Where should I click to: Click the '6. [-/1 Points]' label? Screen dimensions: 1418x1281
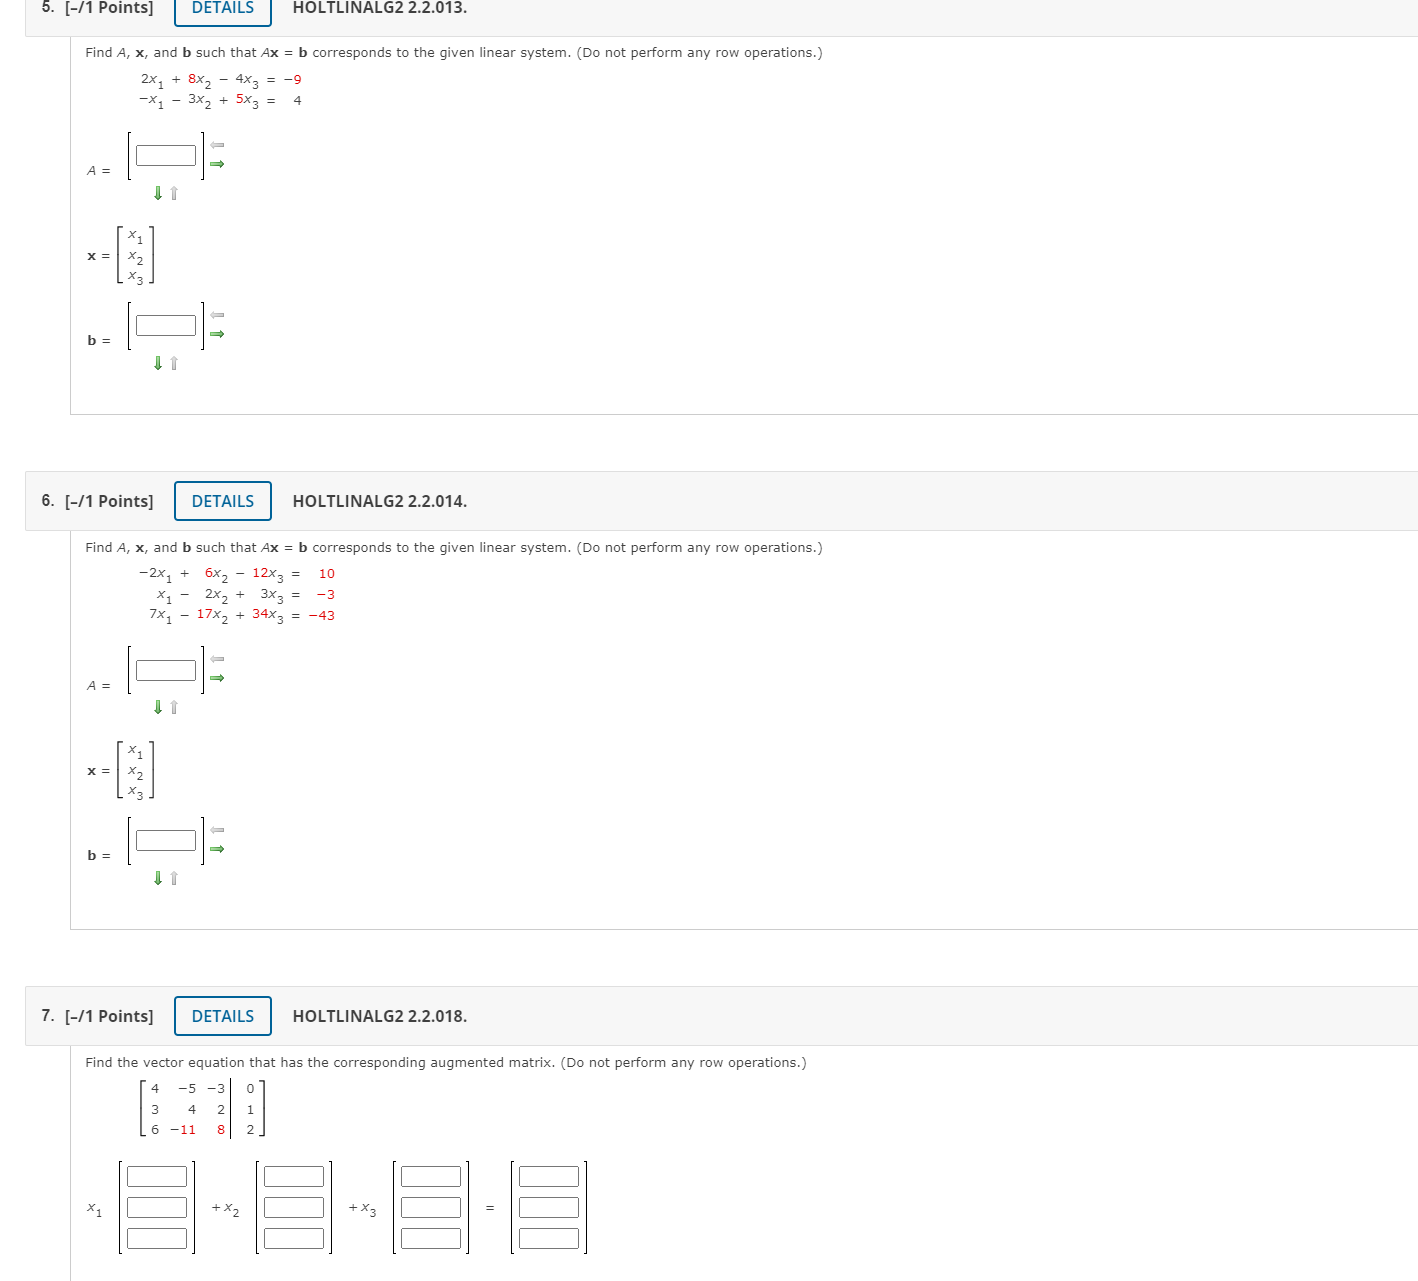point(97,501)
